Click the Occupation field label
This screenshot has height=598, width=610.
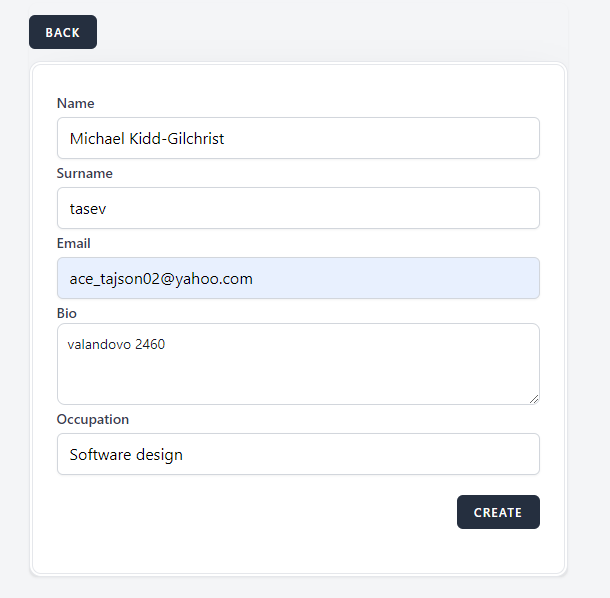(x=93, y=419)
